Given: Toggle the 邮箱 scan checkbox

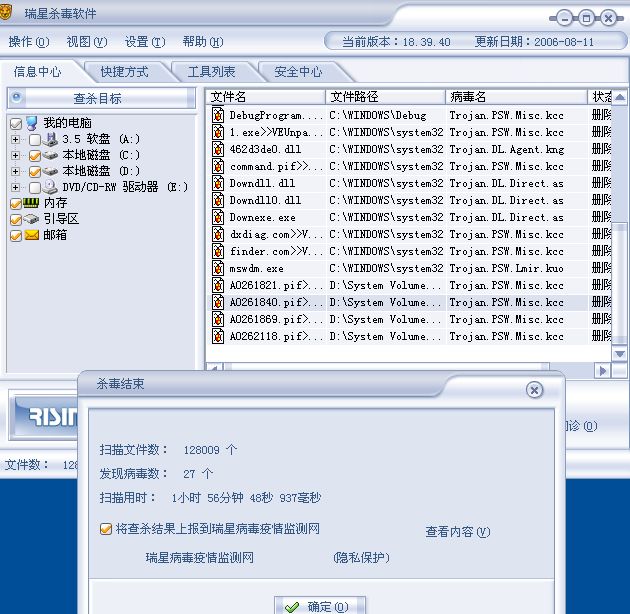Looking at the screenshot, I should pos(16,235).
